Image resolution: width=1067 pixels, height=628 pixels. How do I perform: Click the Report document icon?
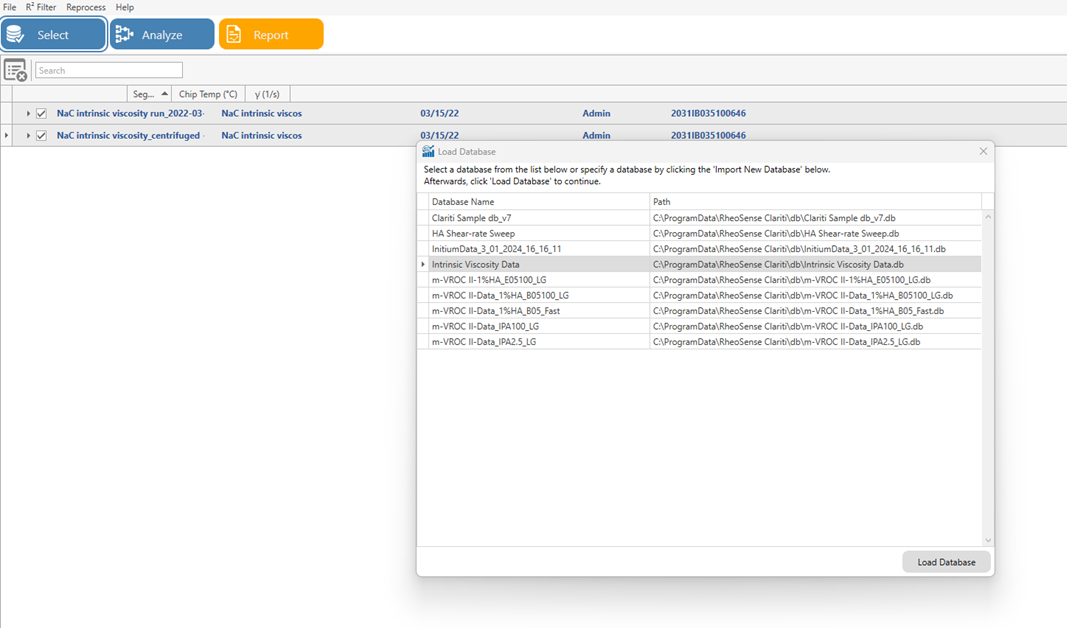tap(233, 34)
